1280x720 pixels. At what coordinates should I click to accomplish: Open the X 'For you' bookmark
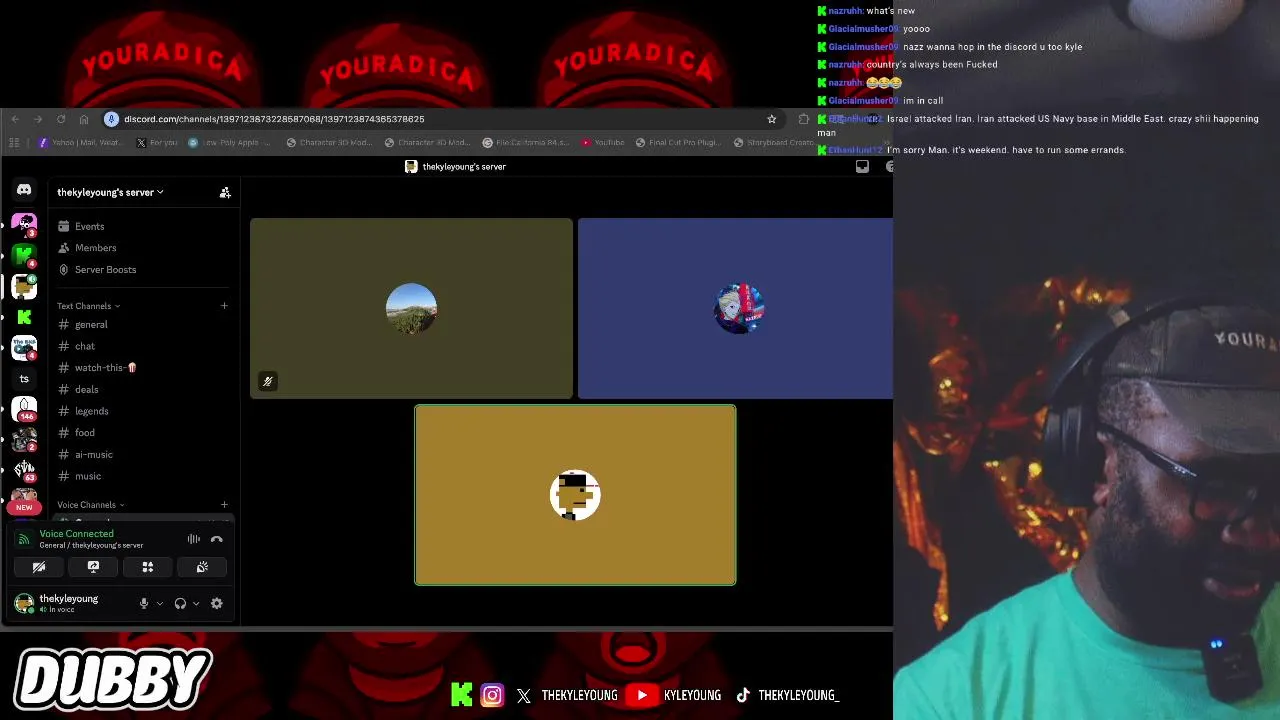(x=157, y=143)
